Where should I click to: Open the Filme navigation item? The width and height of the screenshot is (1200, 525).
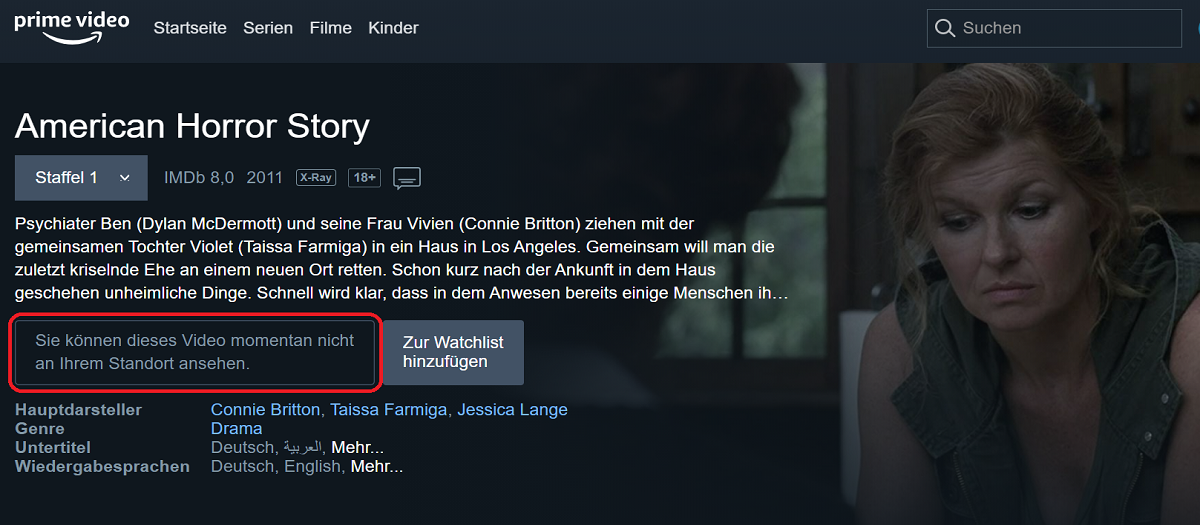[331, 28]
